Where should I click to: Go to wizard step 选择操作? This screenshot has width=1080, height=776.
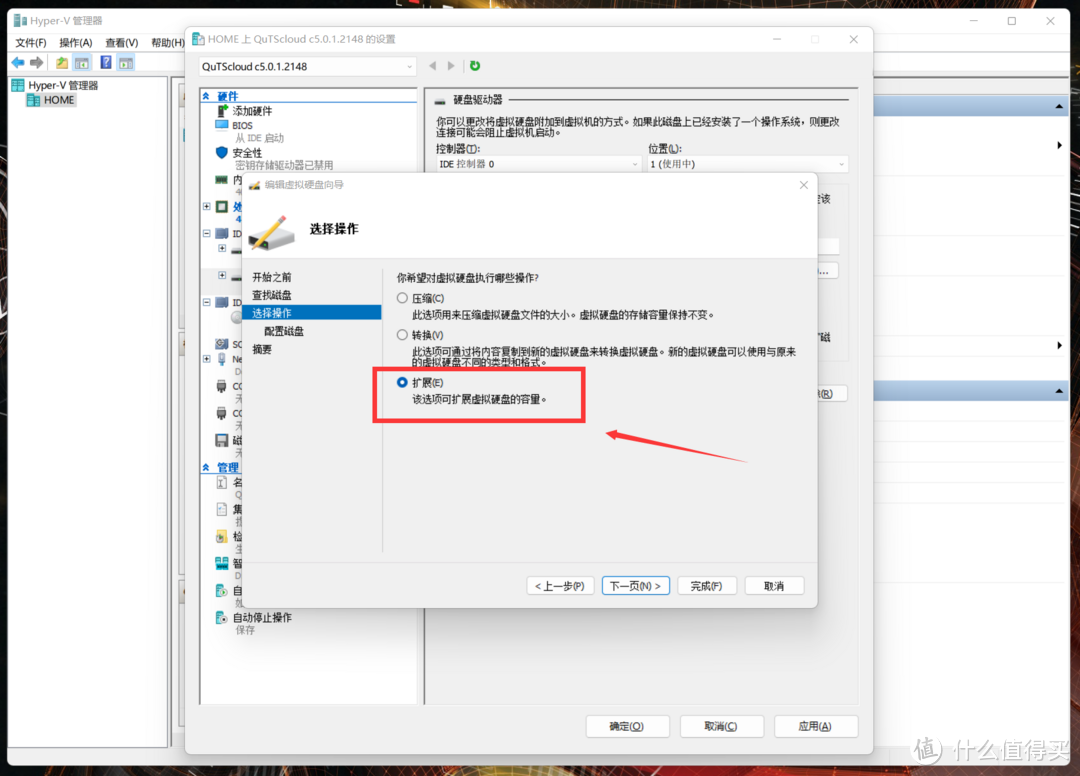coord(311,313)
